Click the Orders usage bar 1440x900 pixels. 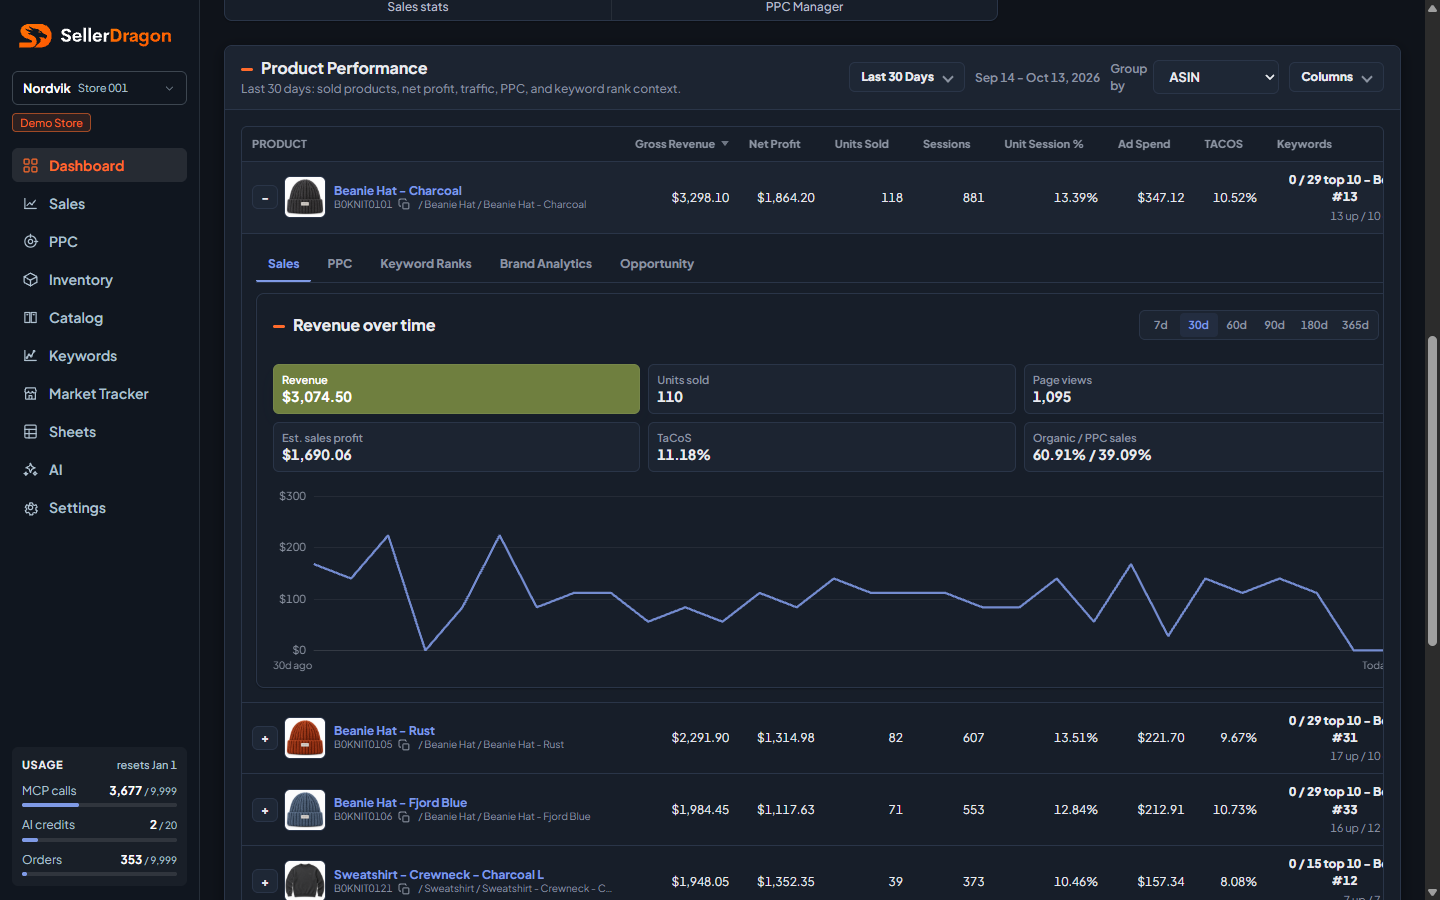click(99, 874)
